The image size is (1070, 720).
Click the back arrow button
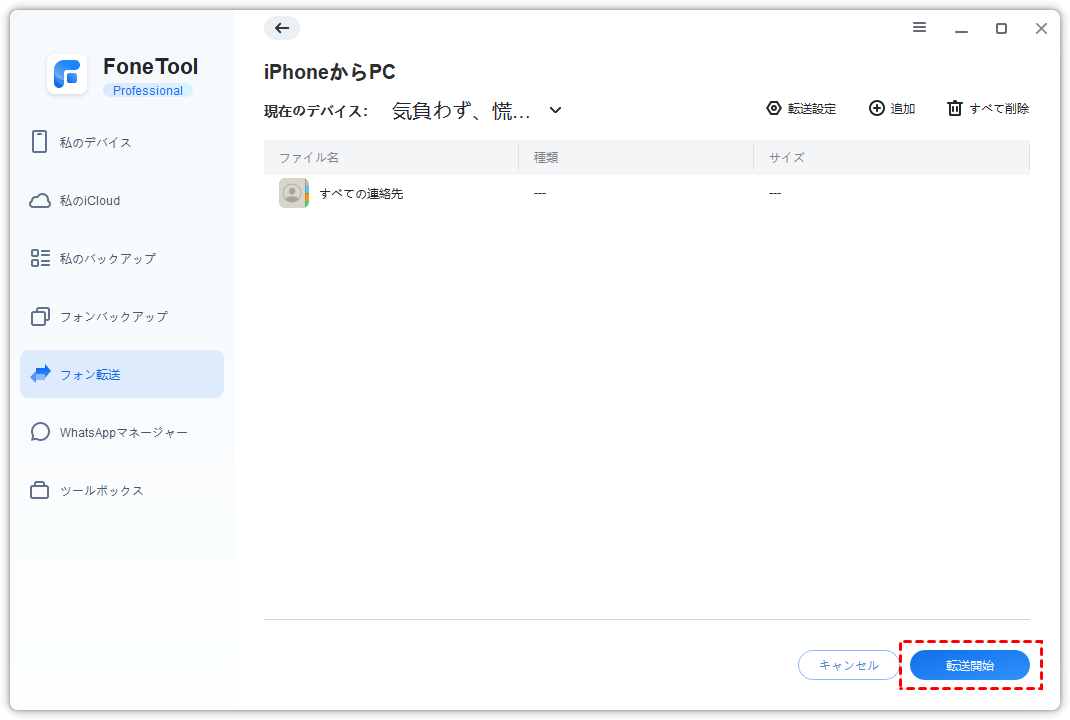pyautogui.click(x=281, y=28)
